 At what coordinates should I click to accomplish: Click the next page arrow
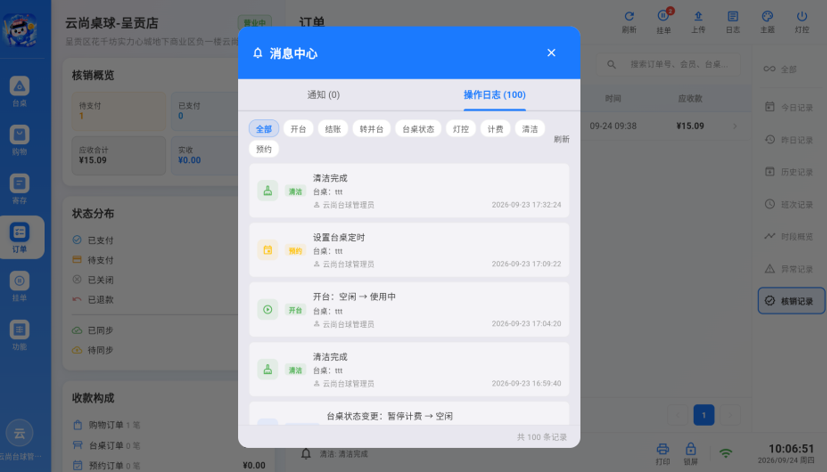[x=730, y=415]
